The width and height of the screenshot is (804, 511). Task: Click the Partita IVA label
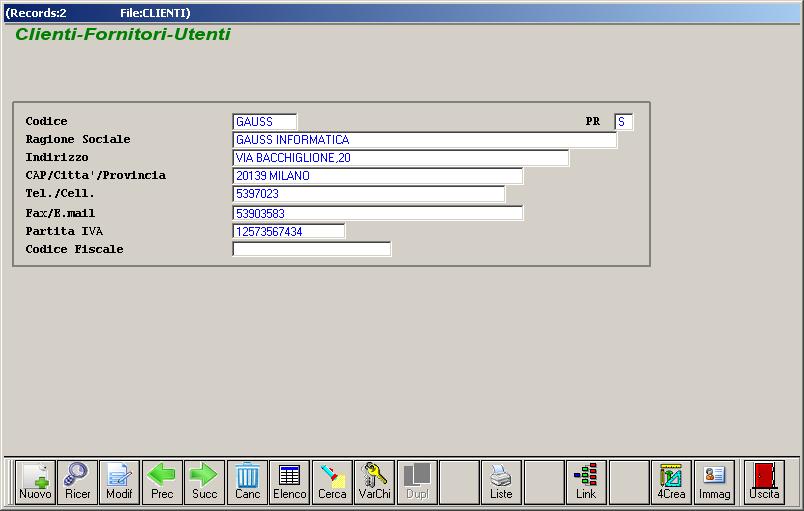[x=64, y=231]
